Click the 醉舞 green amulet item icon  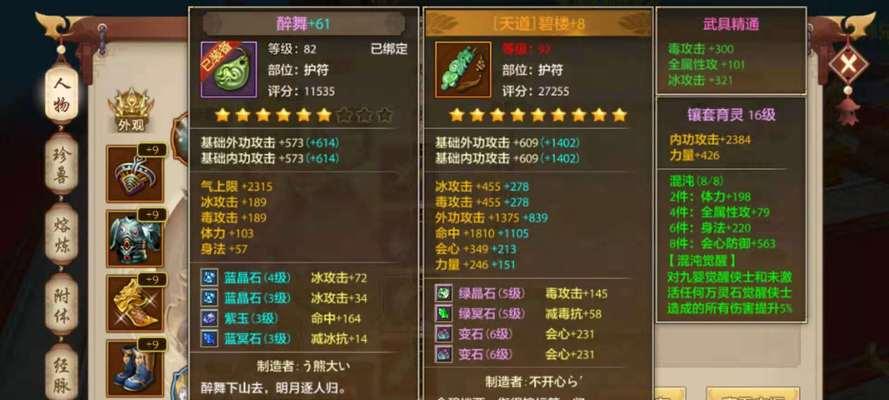click(229, 70)
